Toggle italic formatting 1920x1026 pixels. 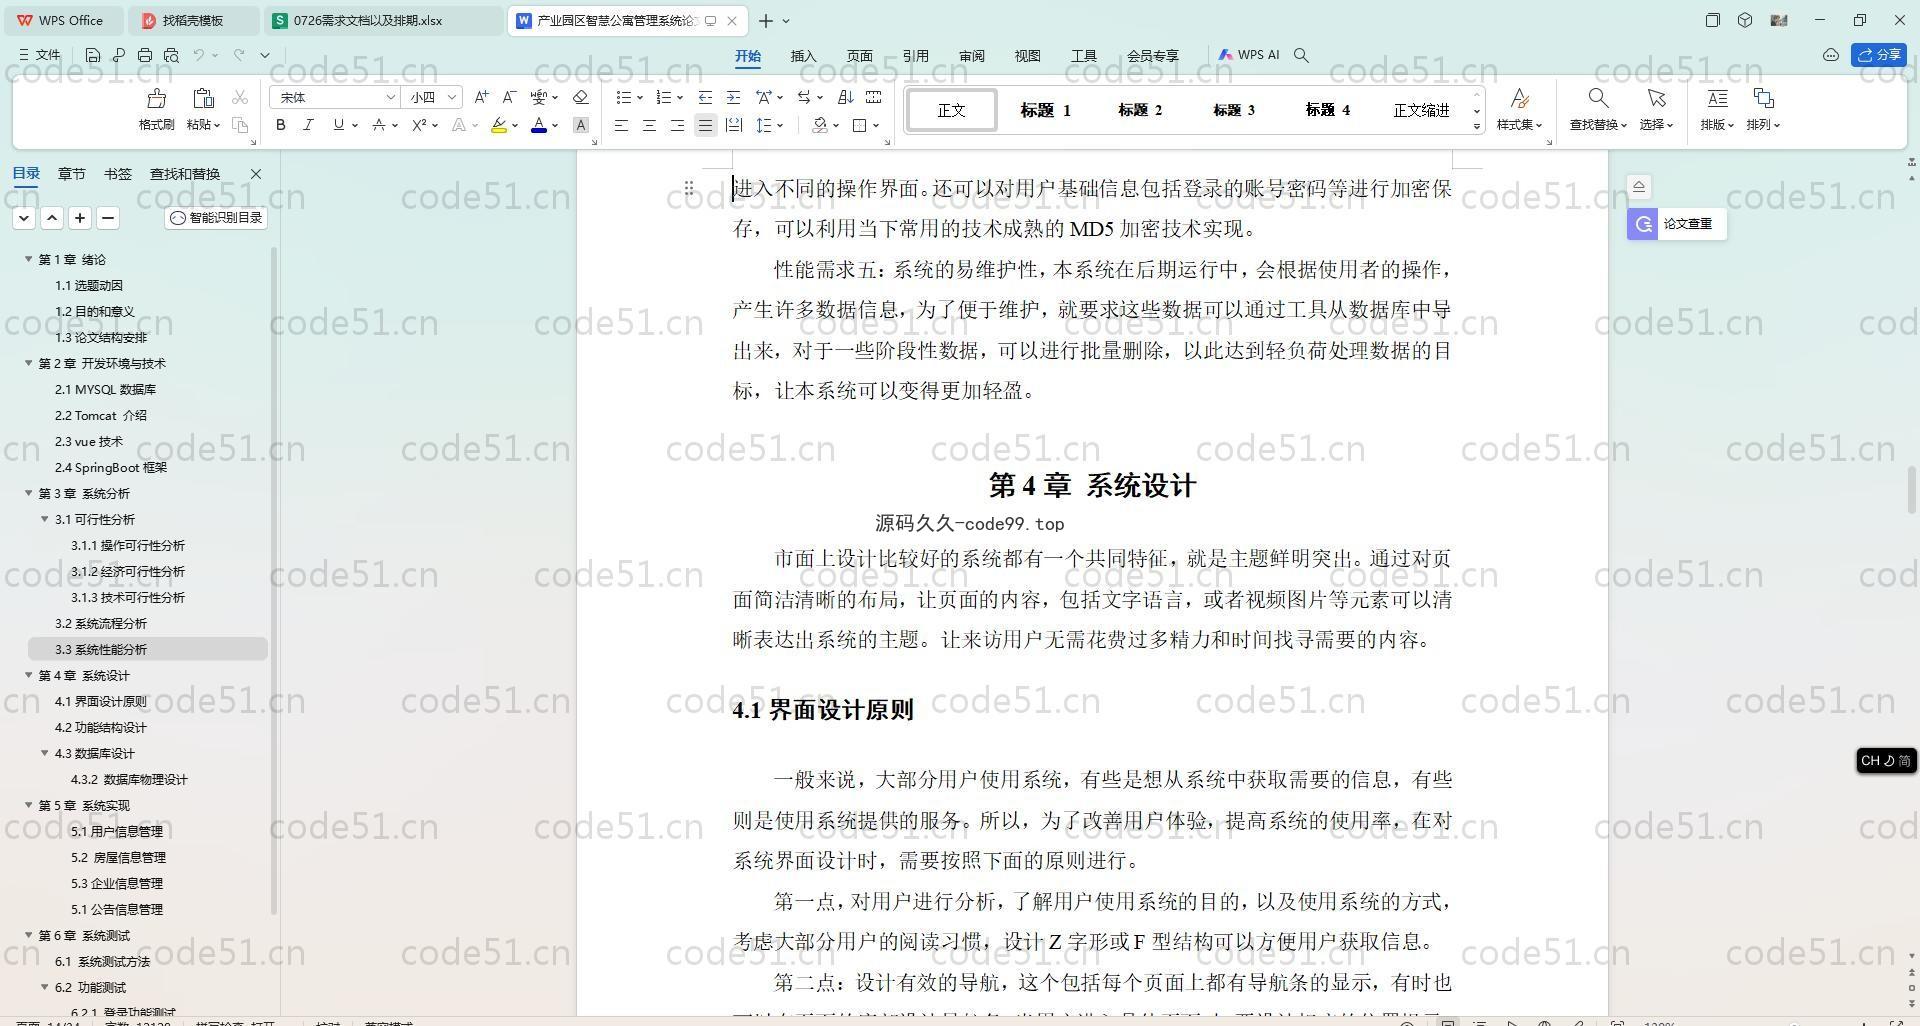(x=308, y=125)
